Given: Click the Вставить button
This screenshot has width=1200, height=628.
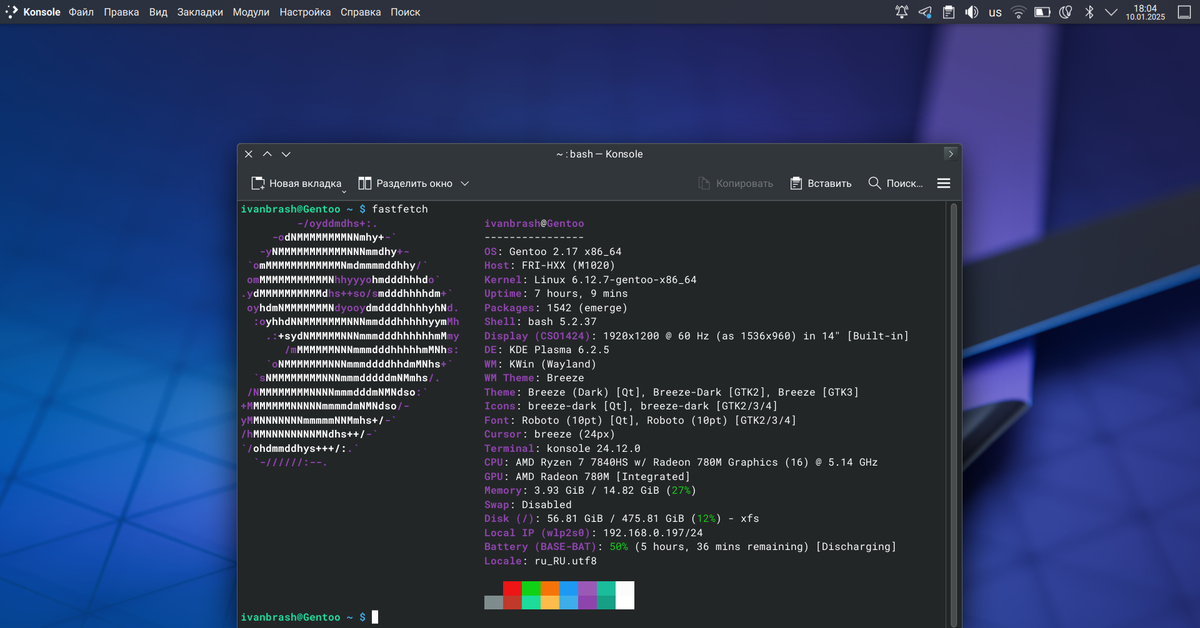Looking at the screenshot, I should 820,183.
